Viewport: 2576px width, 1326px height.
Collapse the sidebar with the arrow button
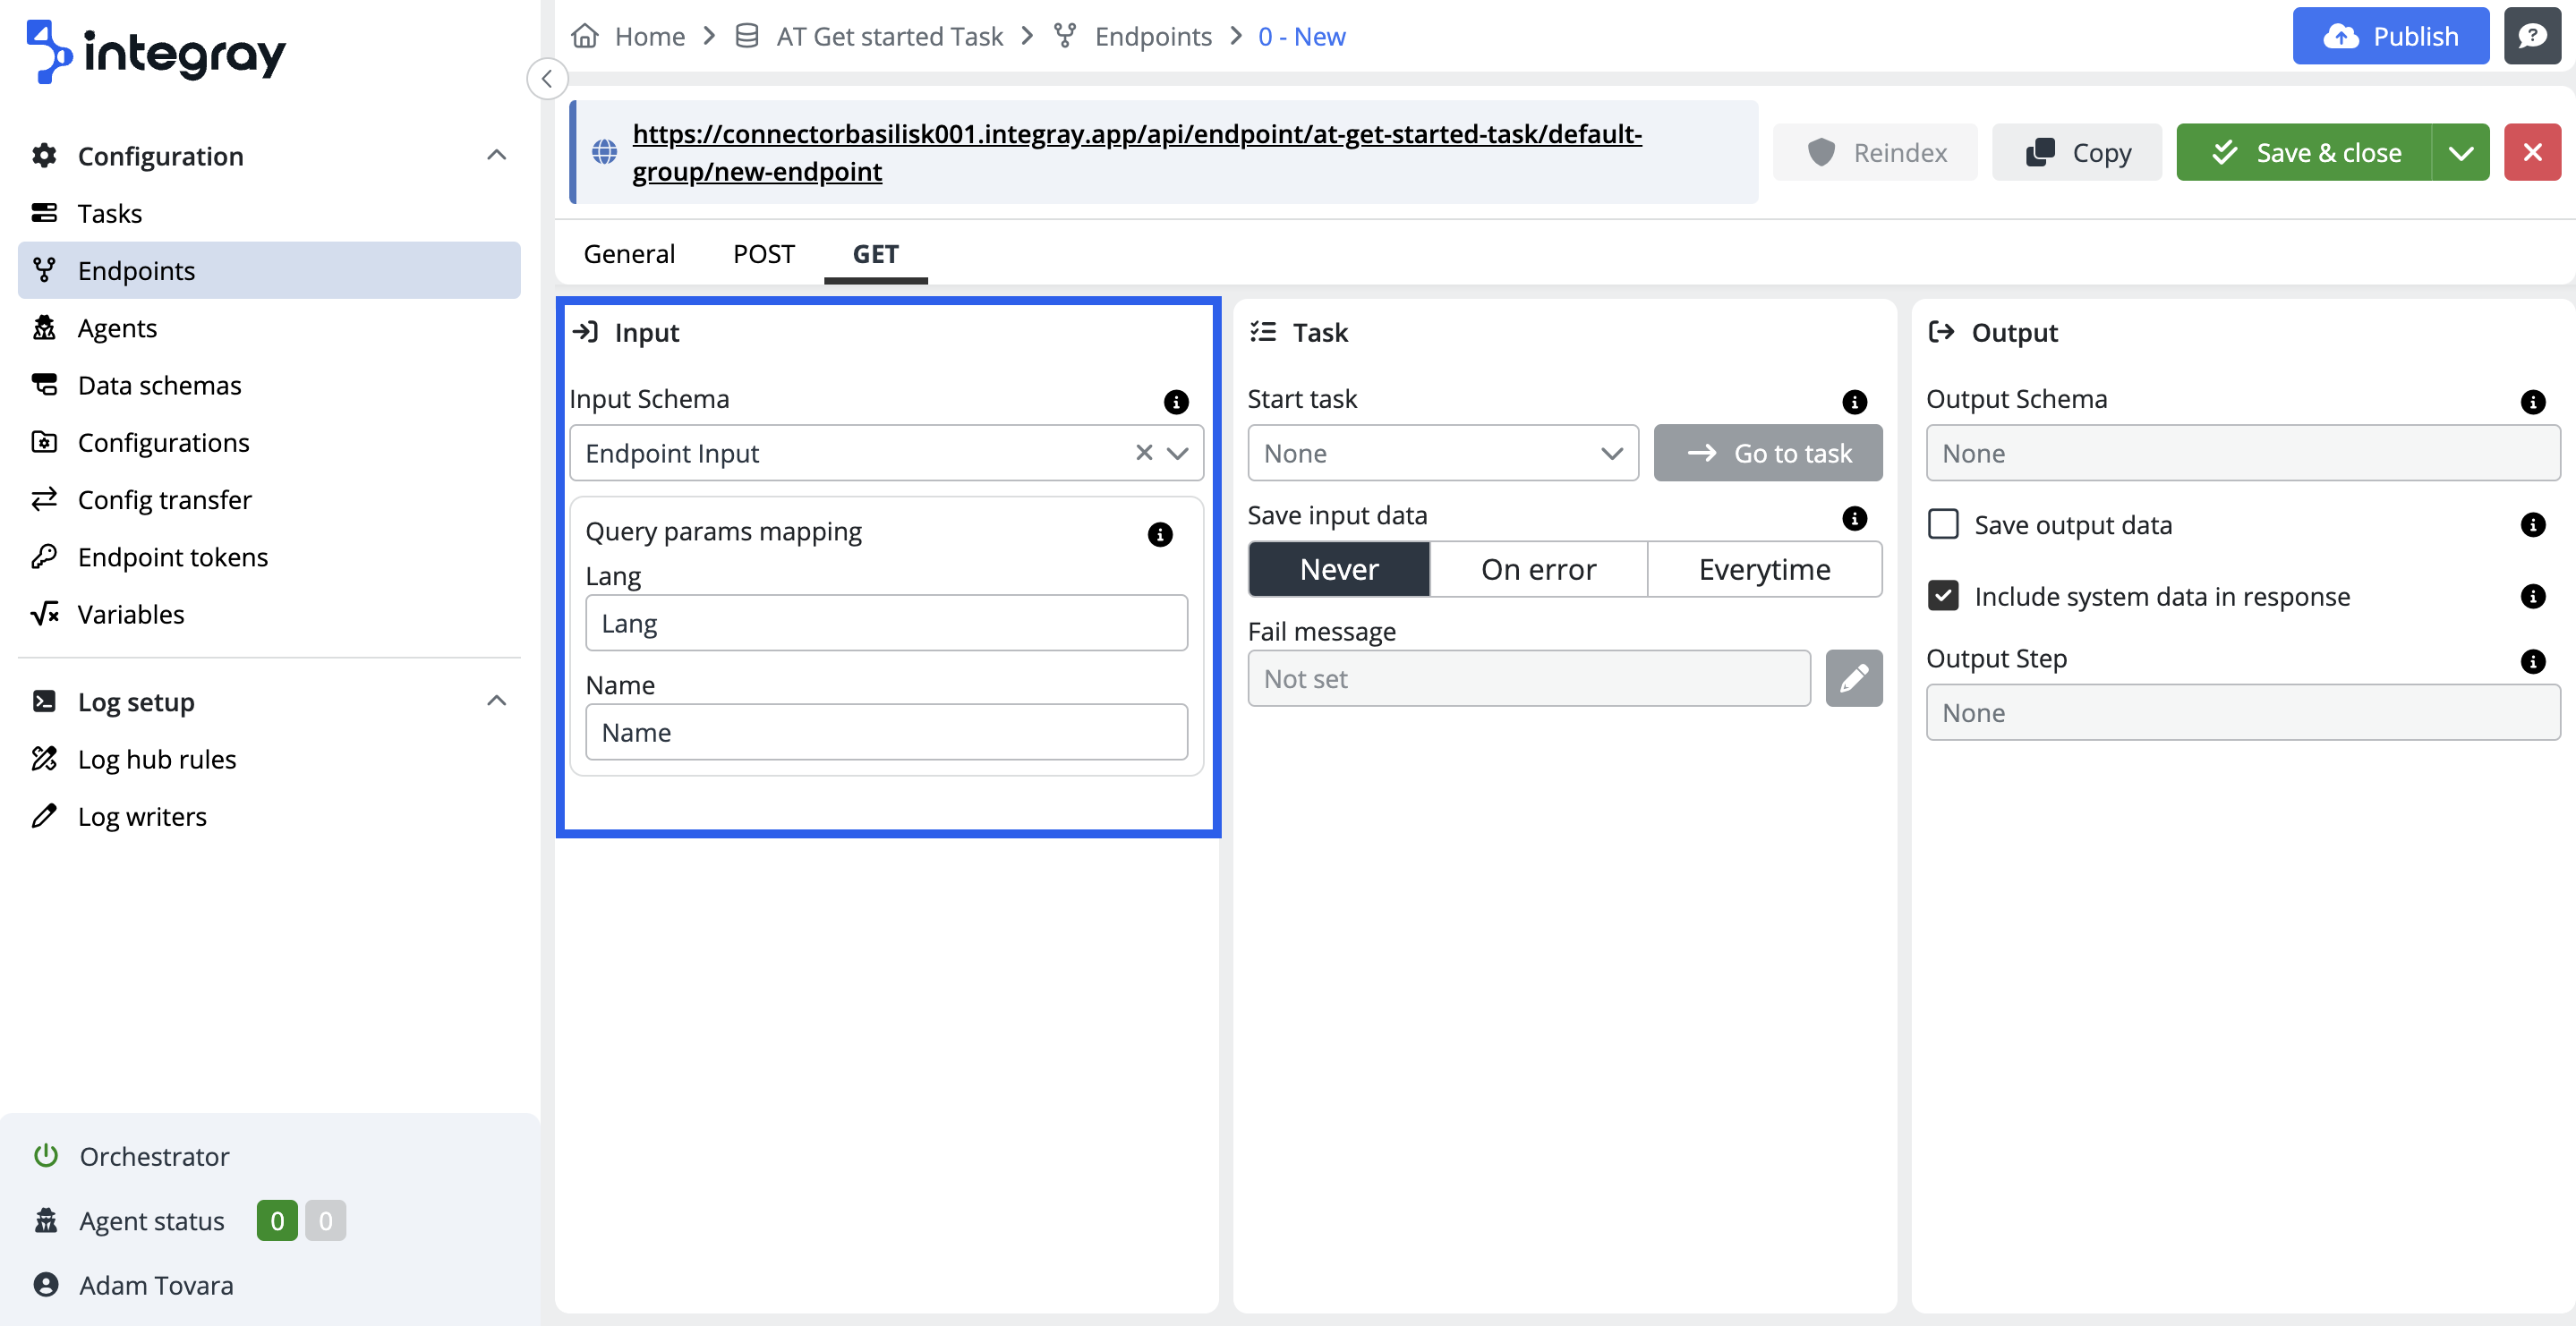point(547,79)
